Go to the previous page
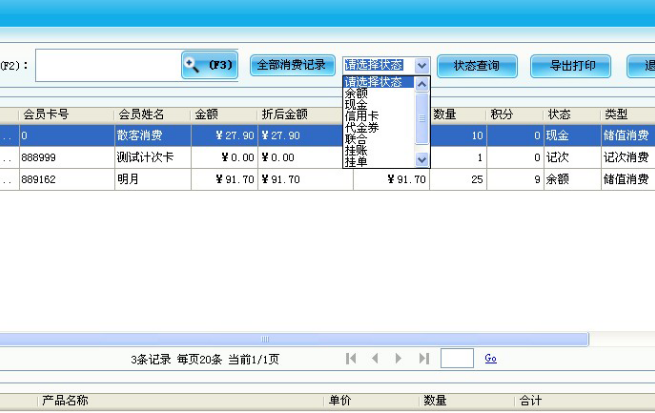Viewport: 655px width, 413px height. click(x=375, y=358)
